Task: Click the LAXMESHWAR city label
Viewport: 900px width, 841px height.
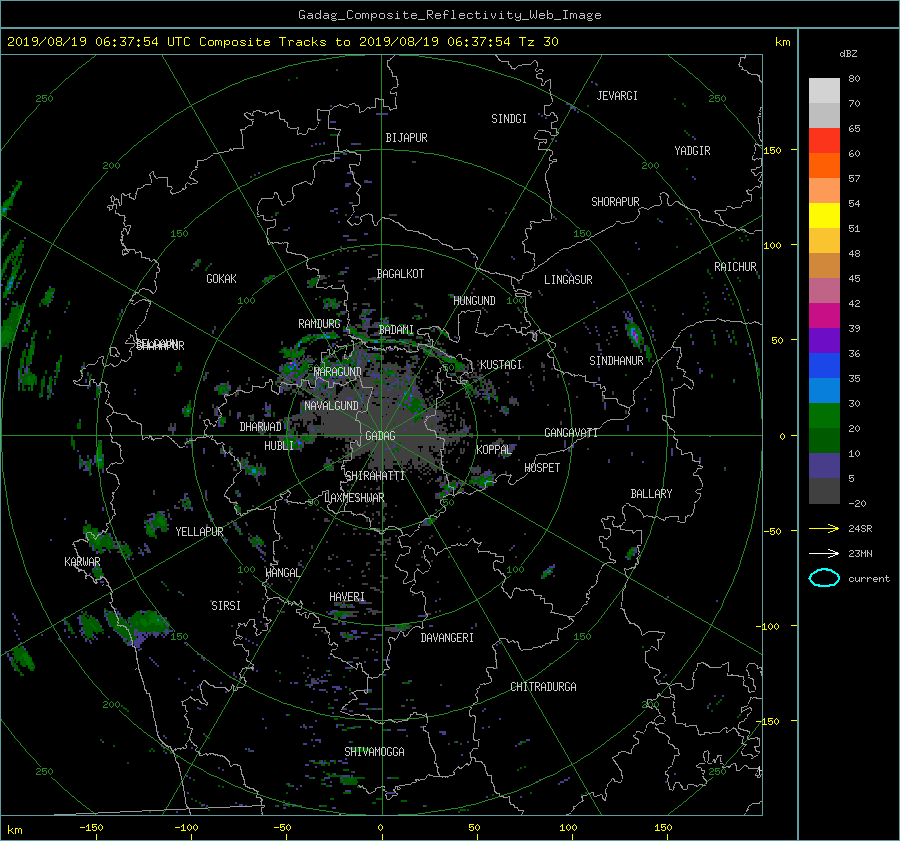Action: (x=354, y=498)
